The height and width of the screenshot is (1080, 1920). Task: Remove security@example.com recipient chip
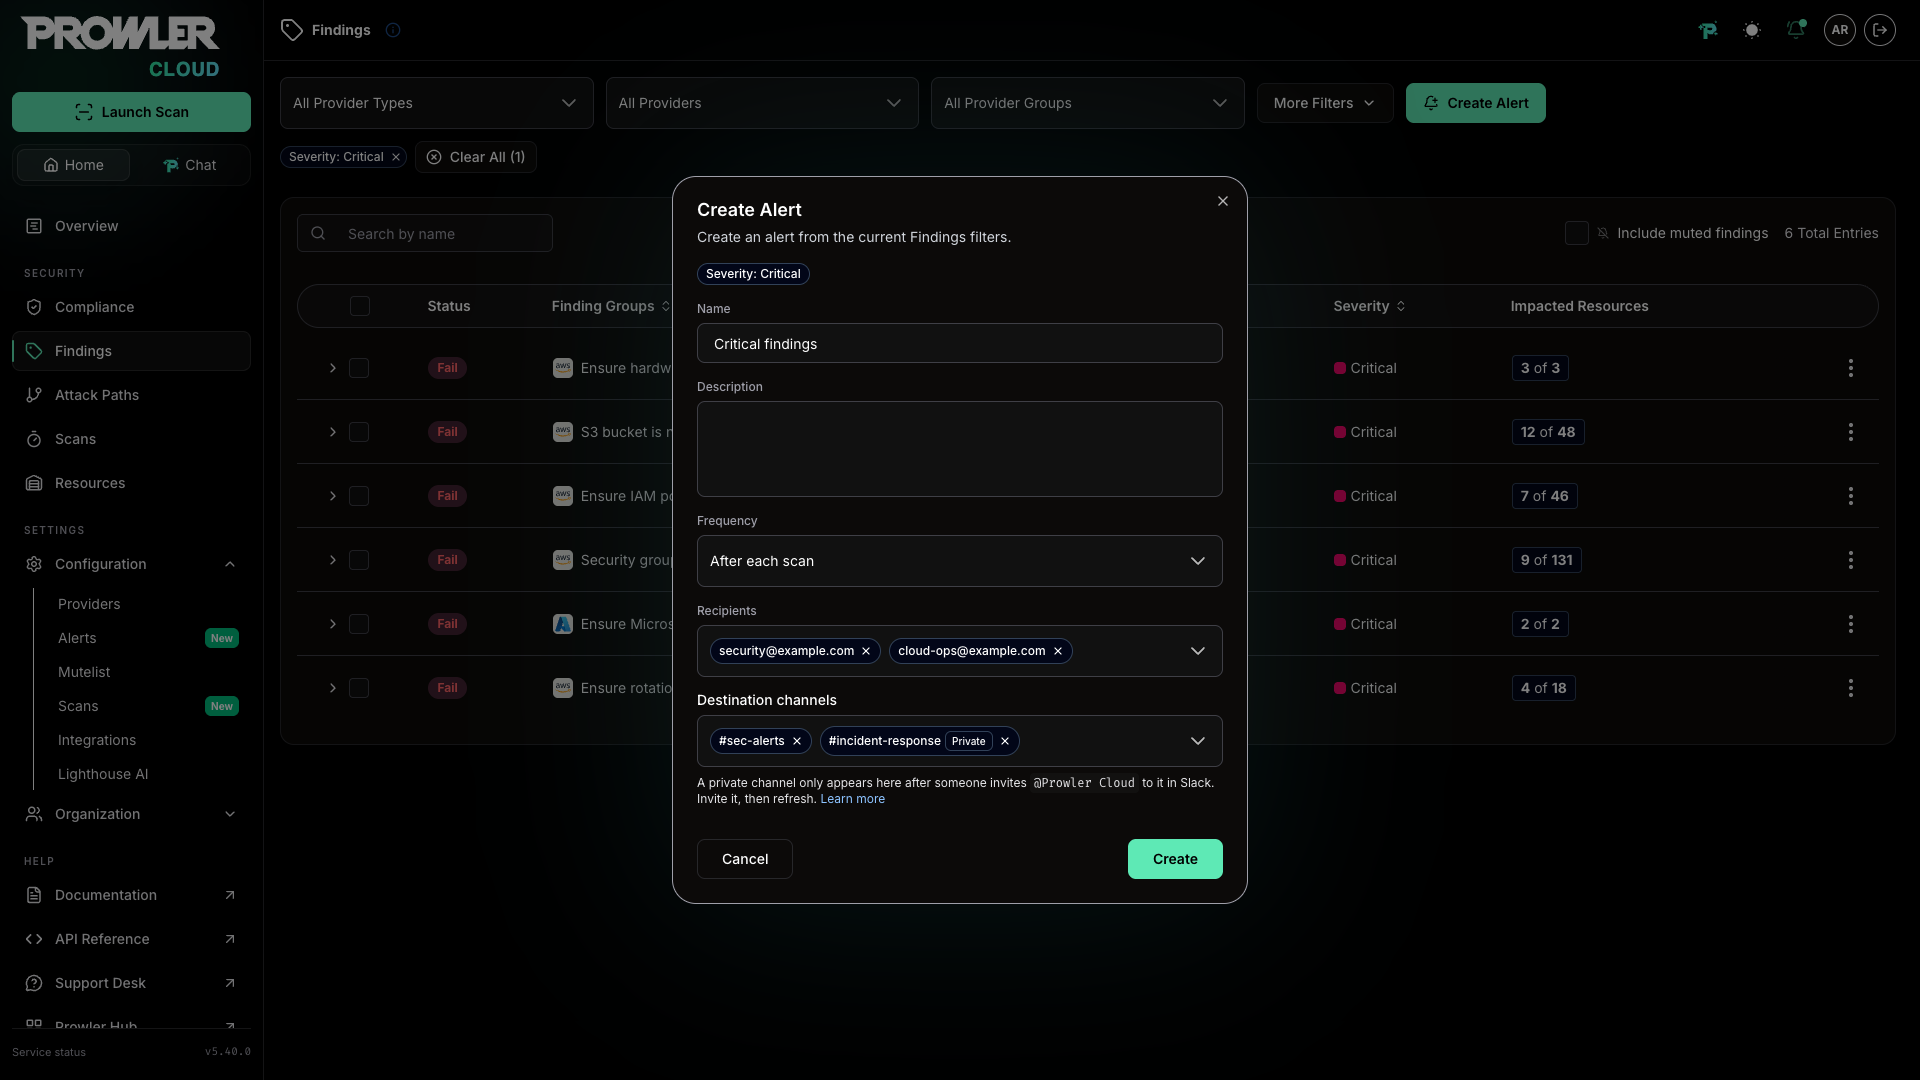pos(866,651)
